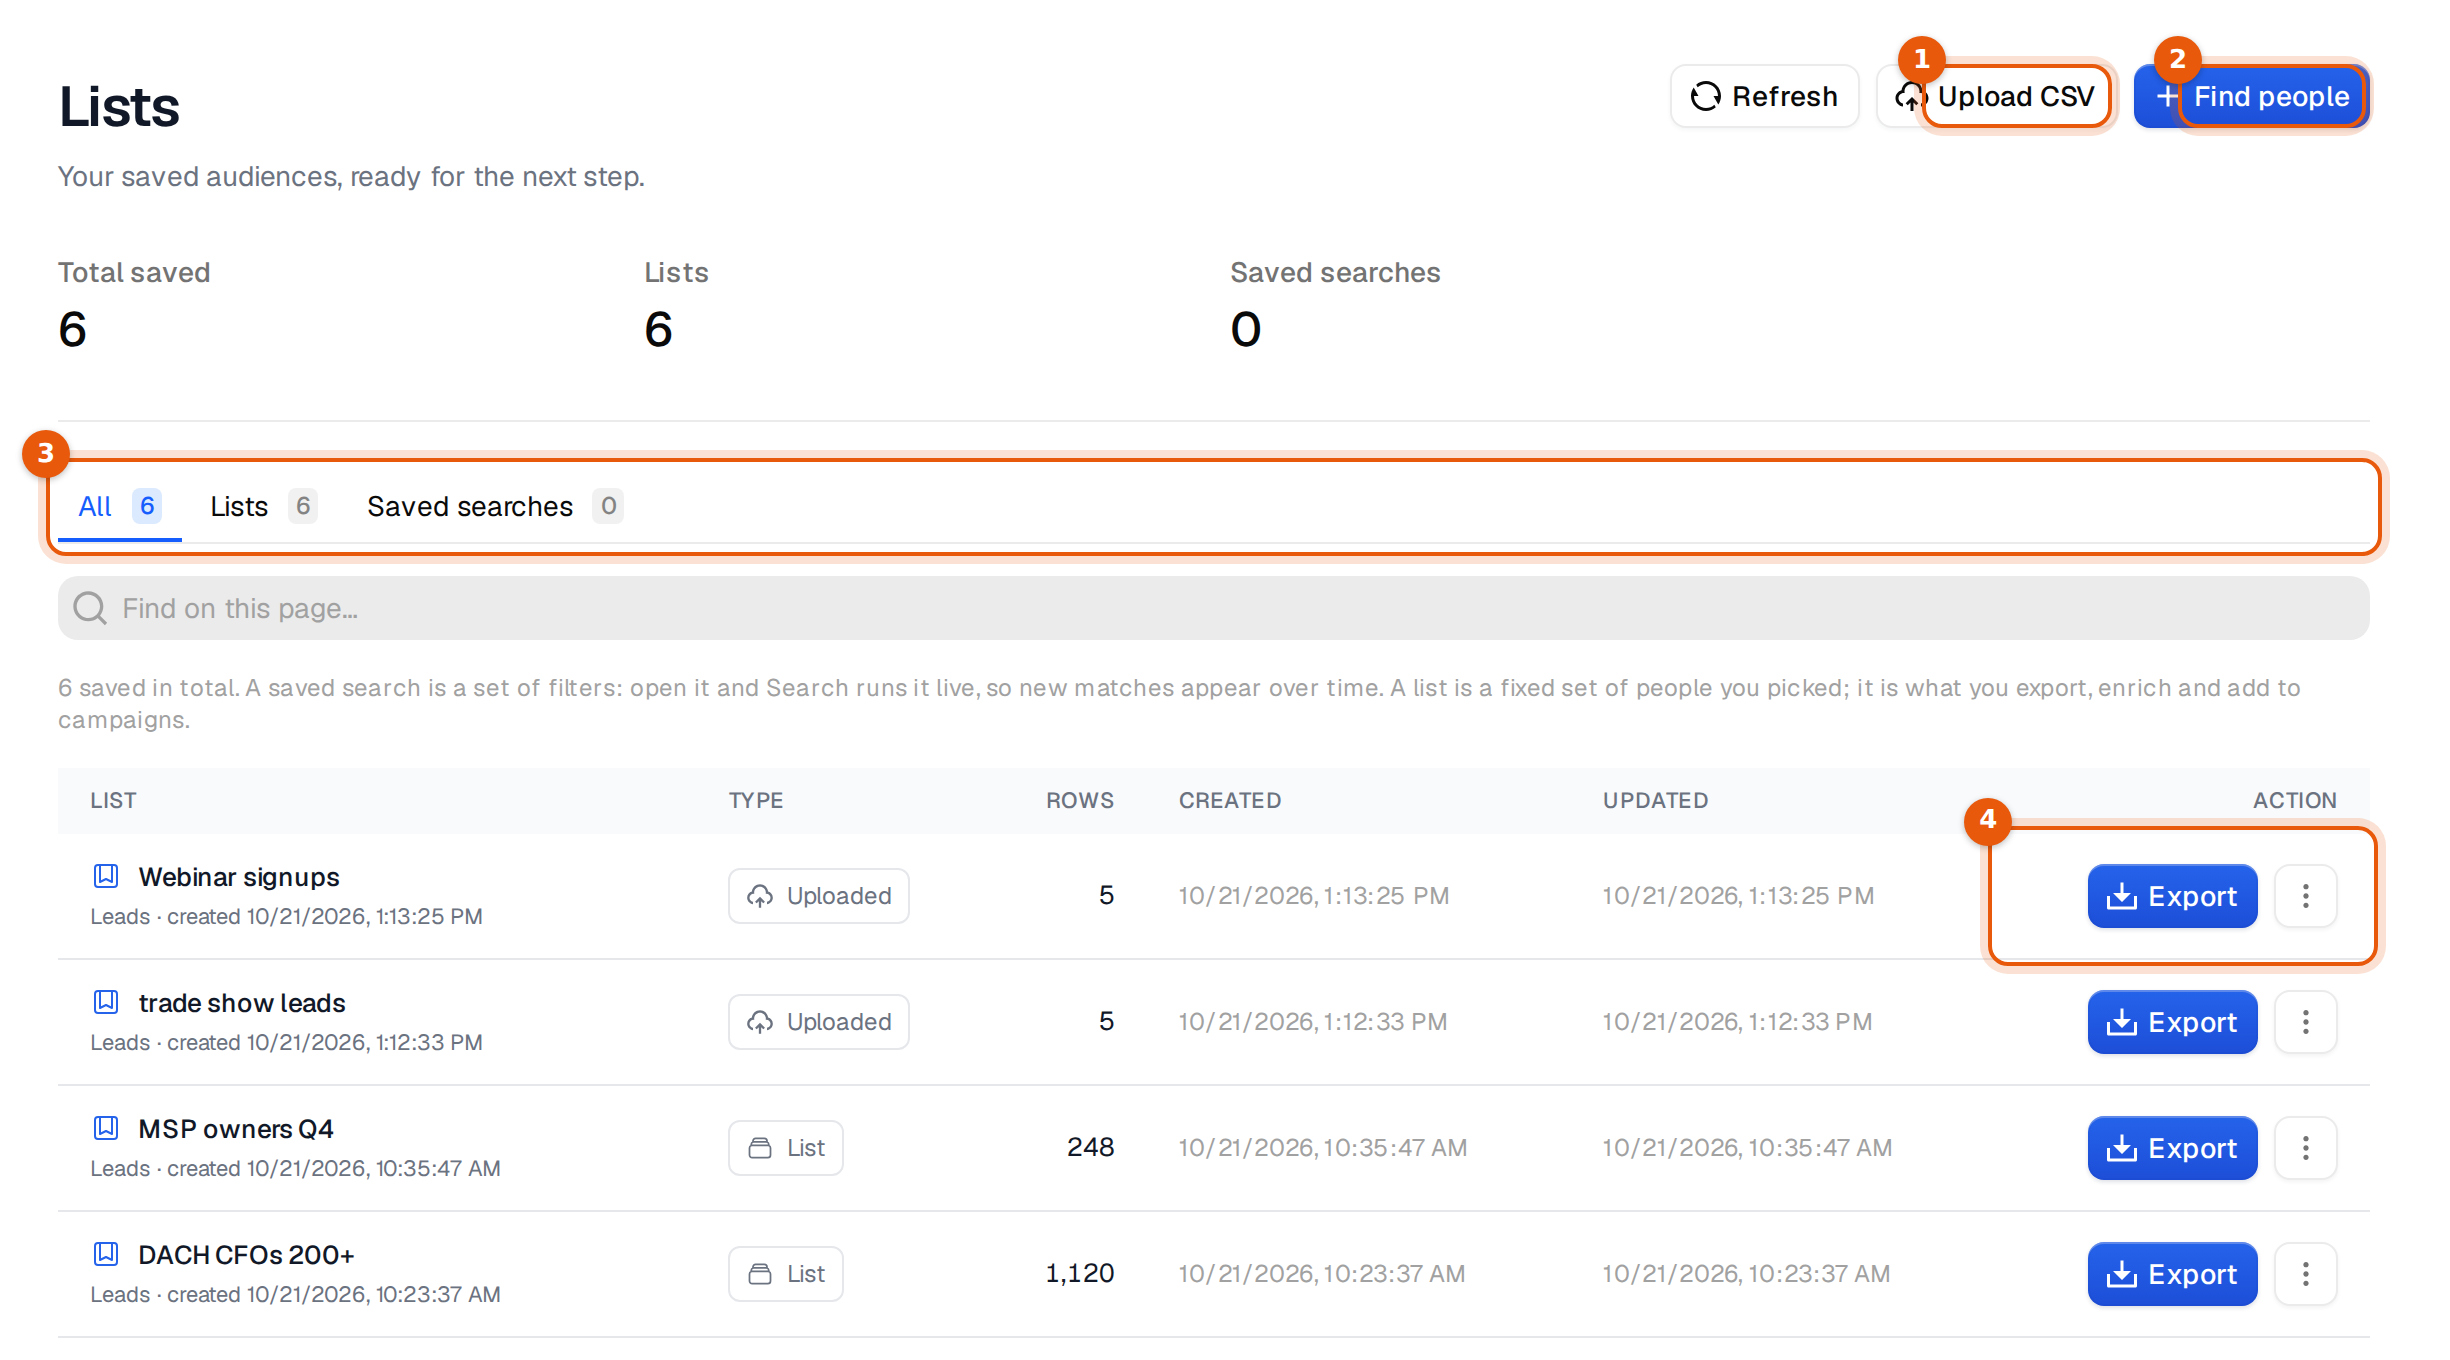Open the Webinar signups list
2450x1360 pixels.
coord(239,877)
